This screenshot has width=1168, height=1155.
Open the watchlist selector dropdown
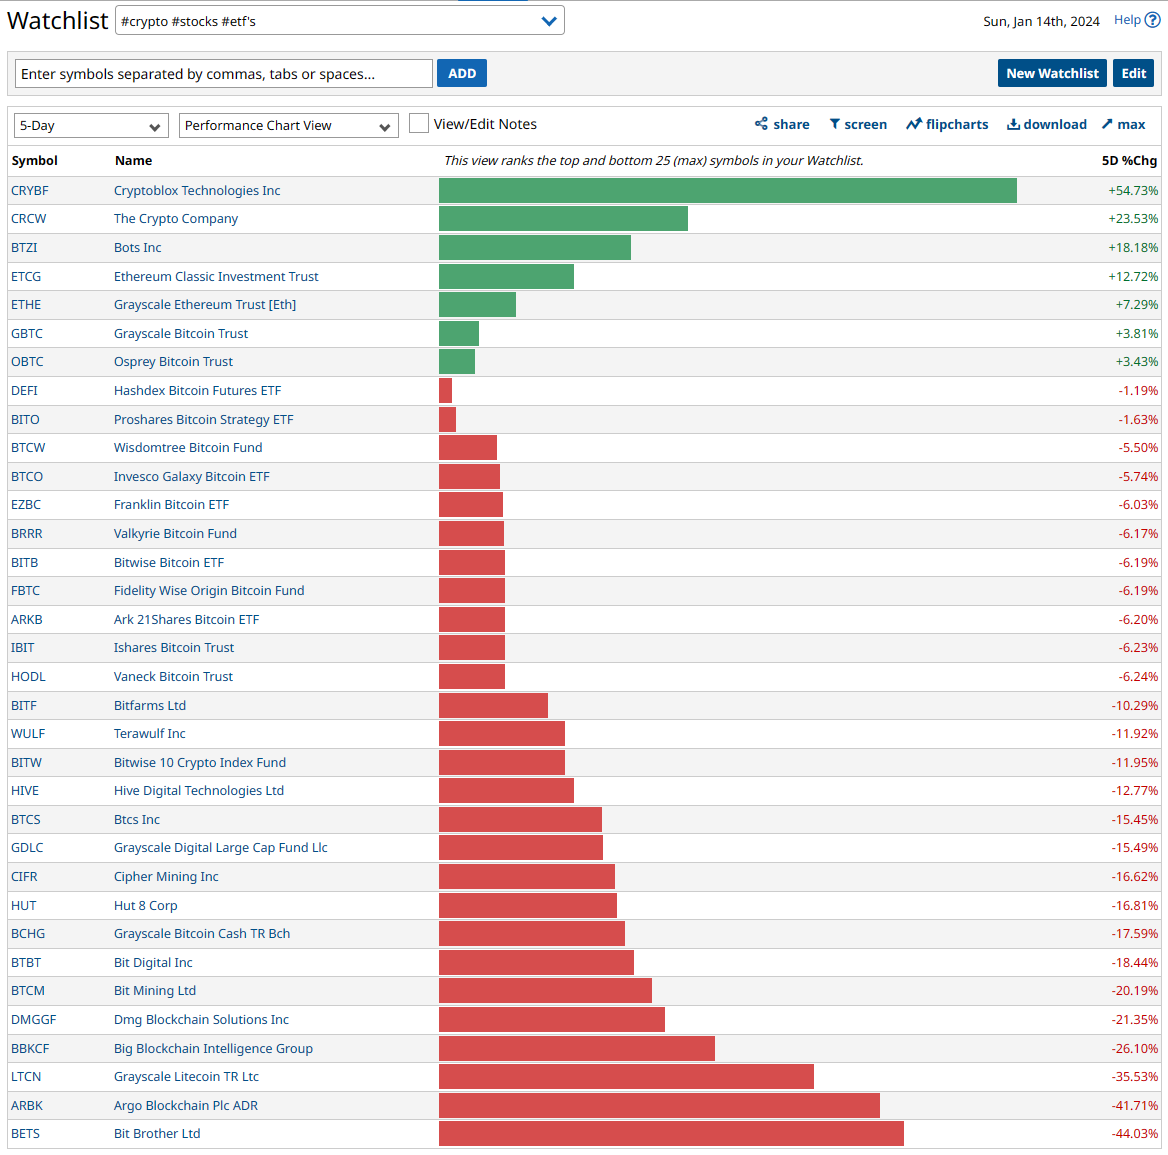(x=340, y=21)
